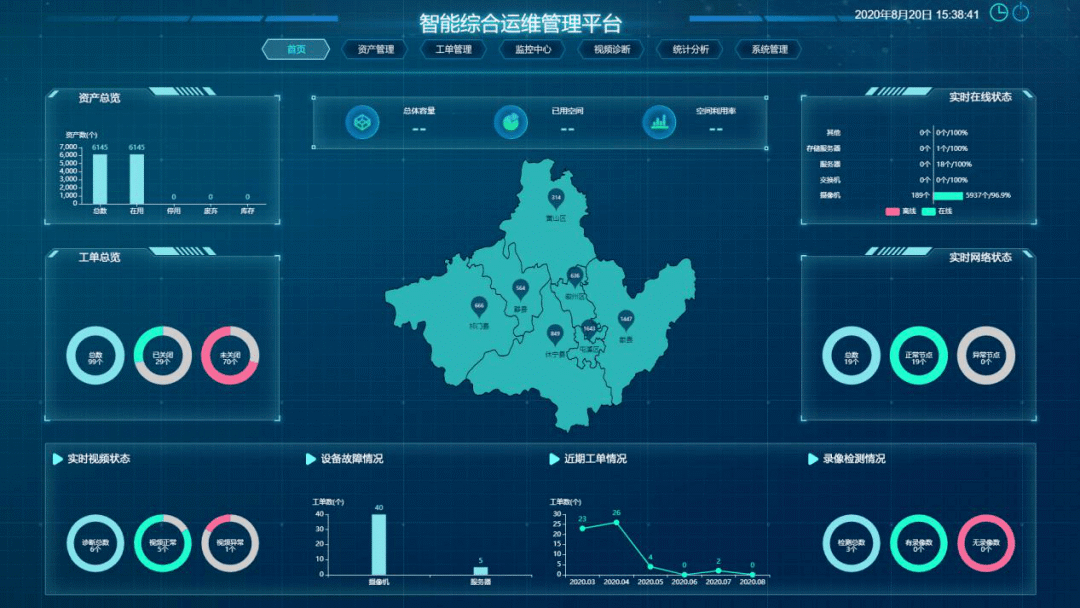Click the power logout icon at top right
The width and height of the screenshot is (1080, 608).
pyautogui.click(x=1021, y=12)
